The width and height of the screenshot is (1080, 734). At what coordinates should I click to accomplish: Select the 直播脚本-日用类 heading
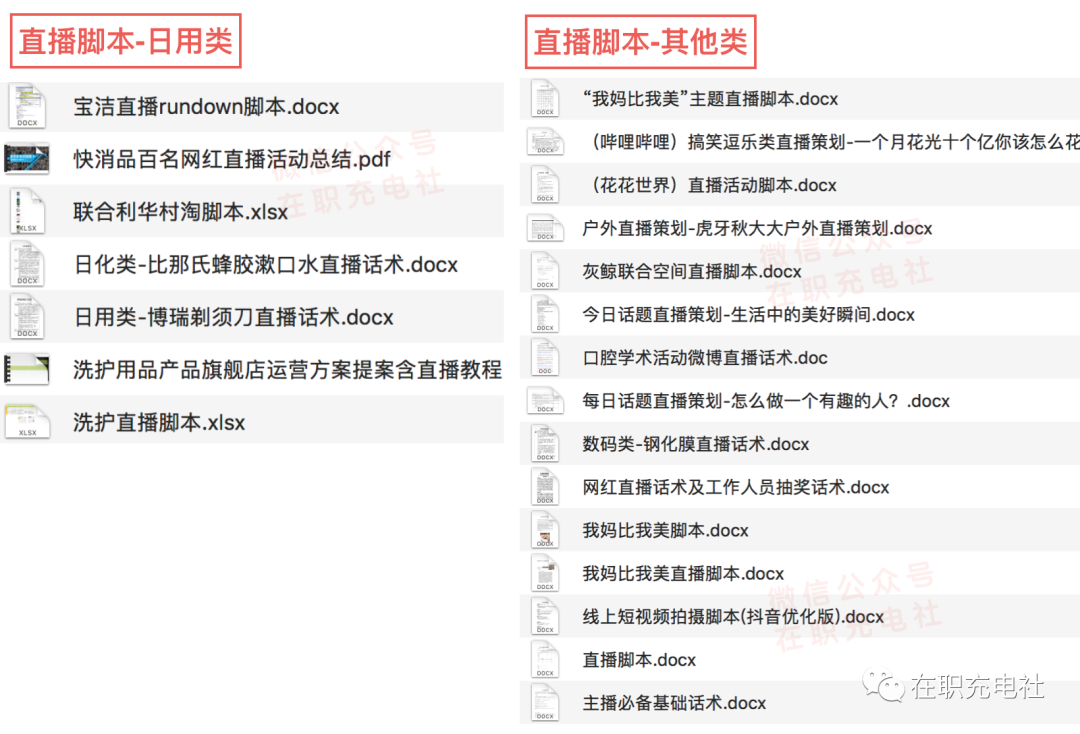(126, 42)
